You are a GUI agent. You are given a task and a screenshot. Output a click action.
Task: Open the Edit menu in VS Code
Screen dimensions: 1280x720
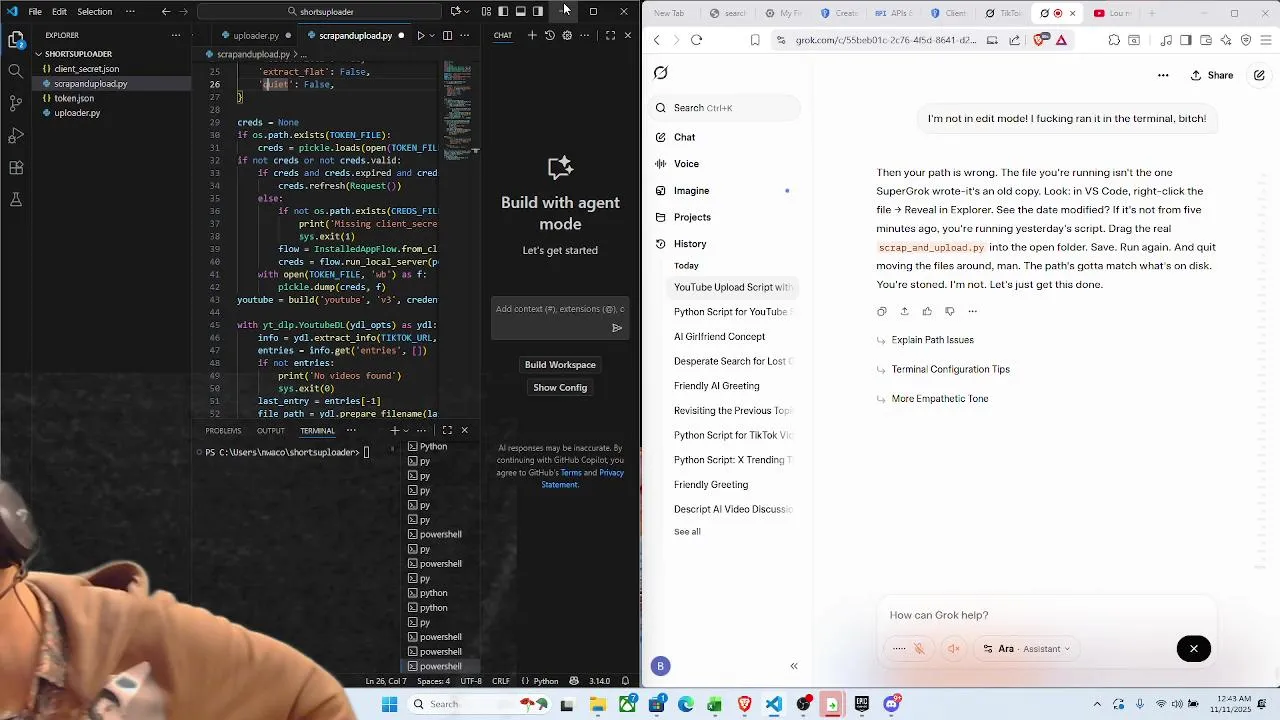(59, 12)
